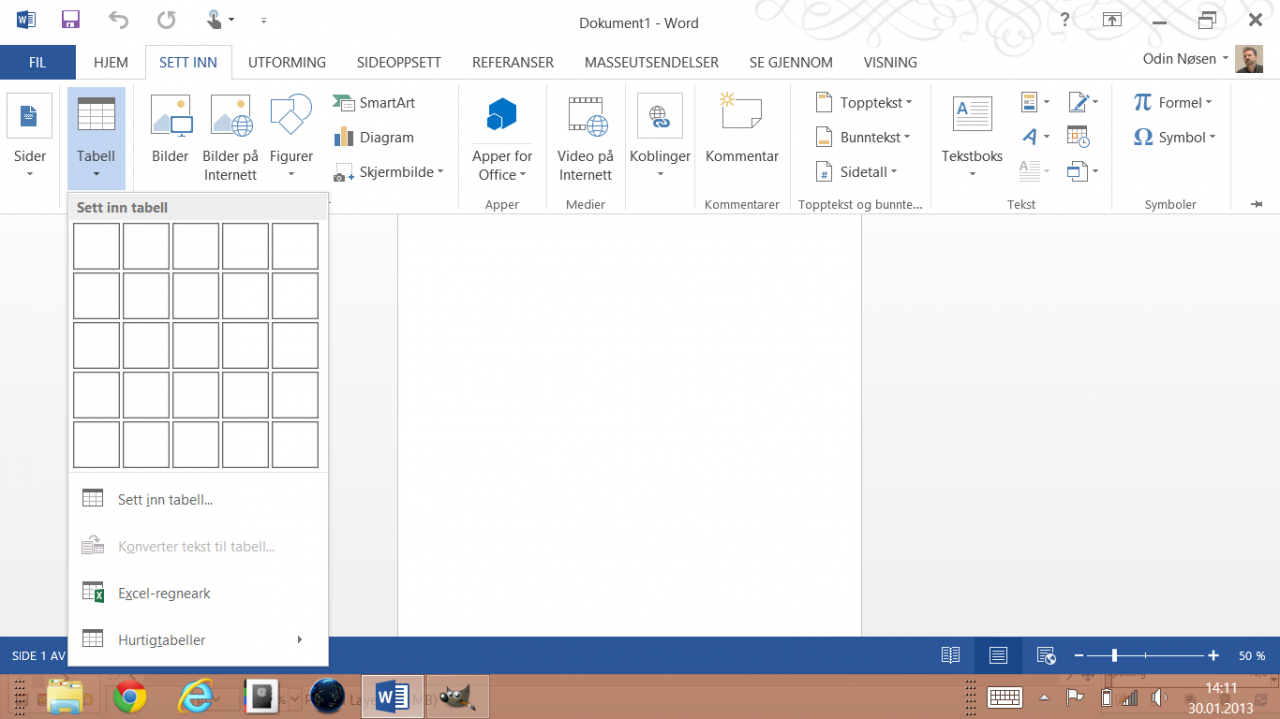
Task: Open the Bunntekst dropdown
Action: (863, 137)
